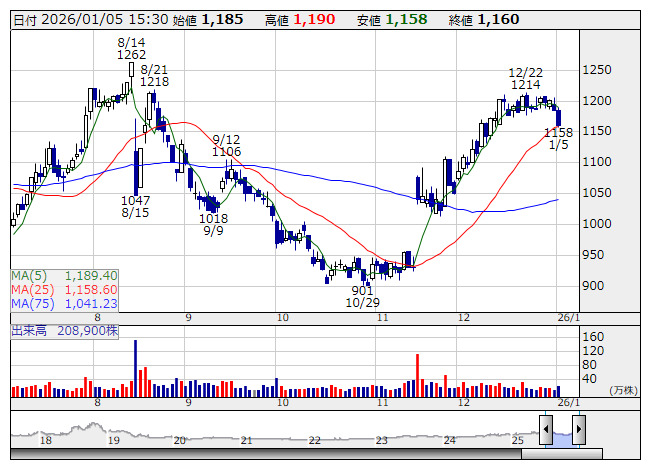This screenshot has width=653, height=470.
Task: Click year 21 on the overview timeline
Action: (x=247, y=440)
